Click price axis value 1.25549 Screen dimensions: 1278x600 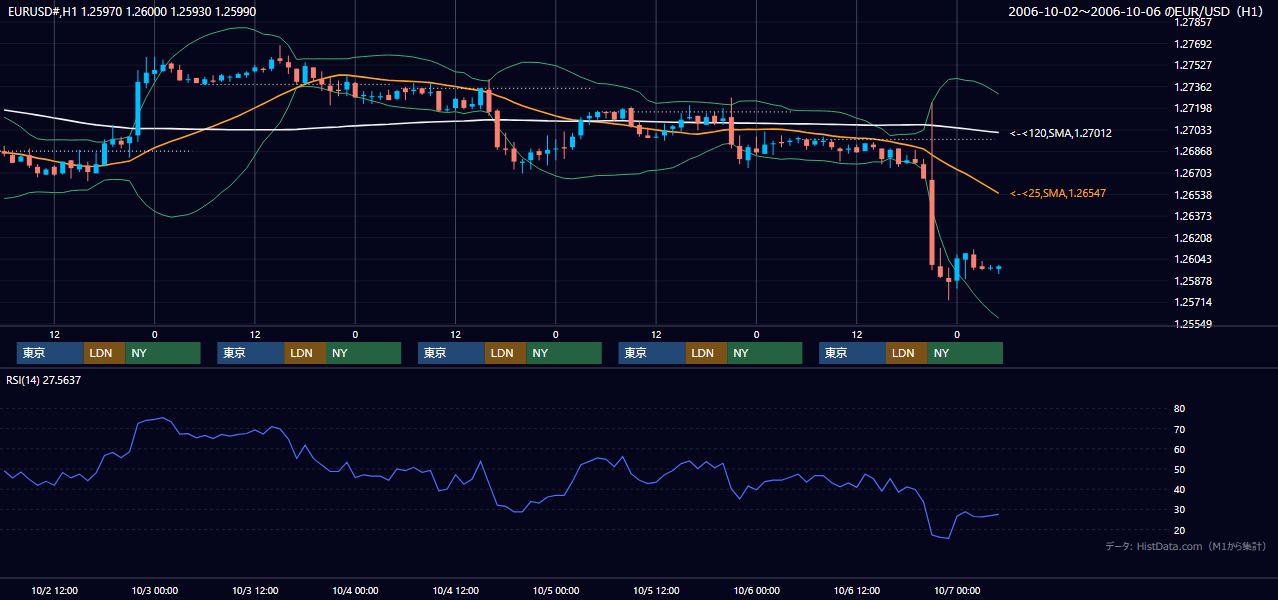pyautogui.click(x=1192, y=324)
